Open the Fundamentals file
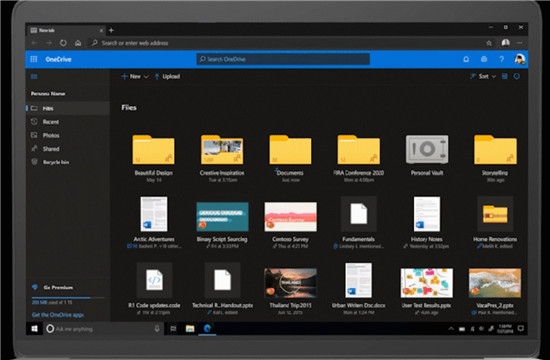Screen dimensions: 550x360 pos(358,214)
